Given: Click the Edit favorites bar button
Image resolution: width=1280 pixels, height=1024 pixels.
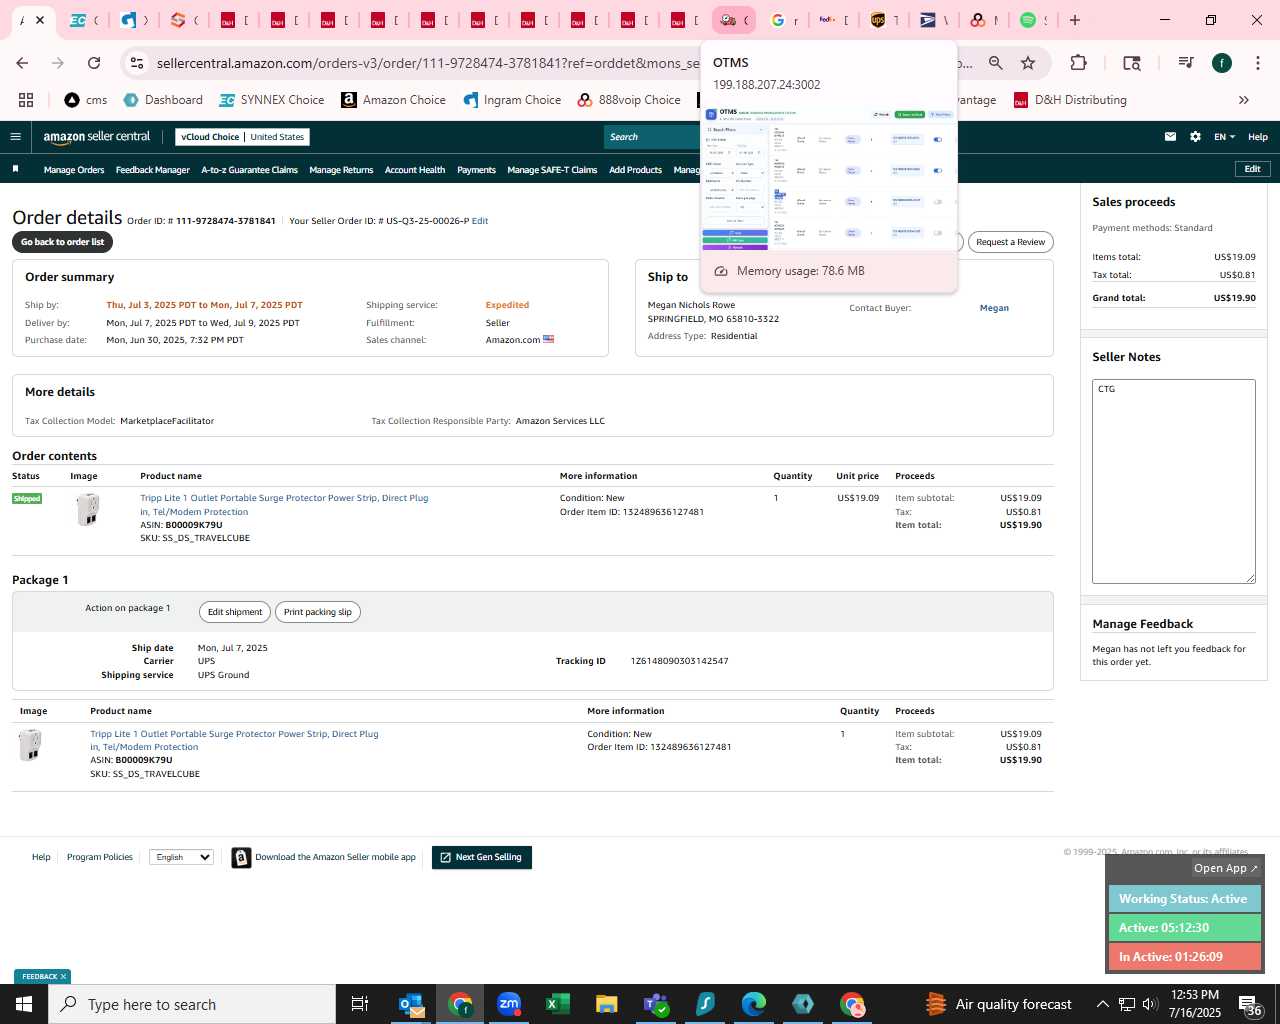Looking at the screenshot, I should click(x=1252, y=169).
